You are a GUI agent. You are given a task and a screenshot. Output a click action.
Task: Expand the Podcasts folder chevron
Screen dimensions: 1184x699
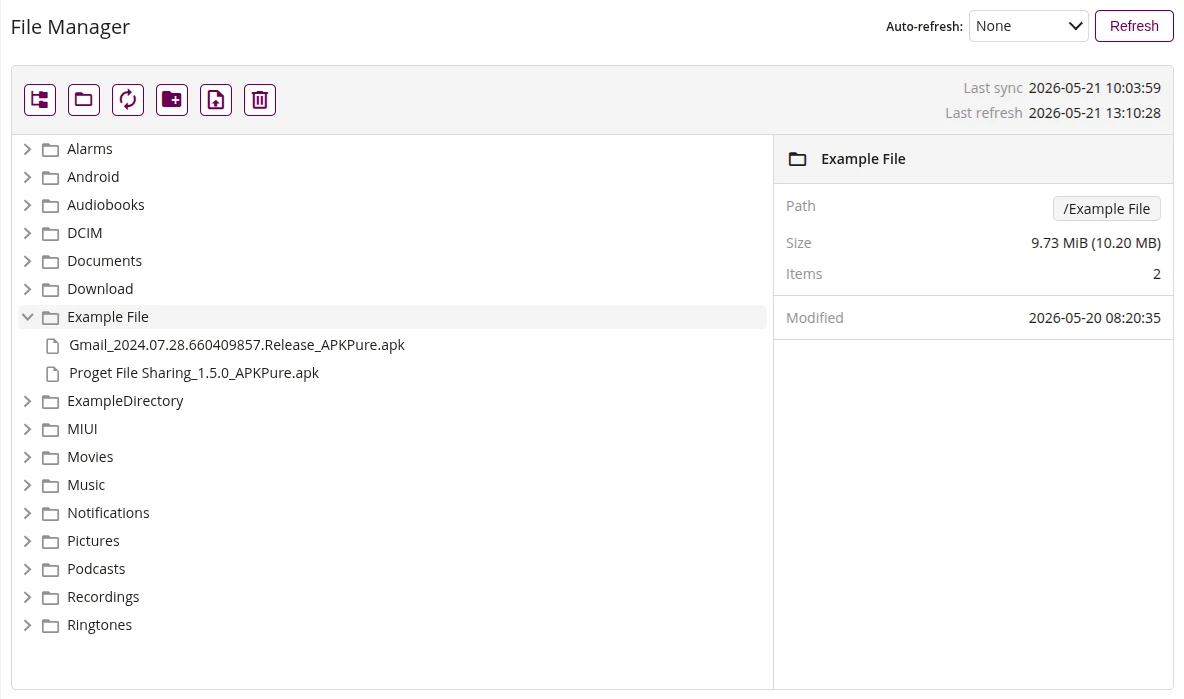(27, 569)
